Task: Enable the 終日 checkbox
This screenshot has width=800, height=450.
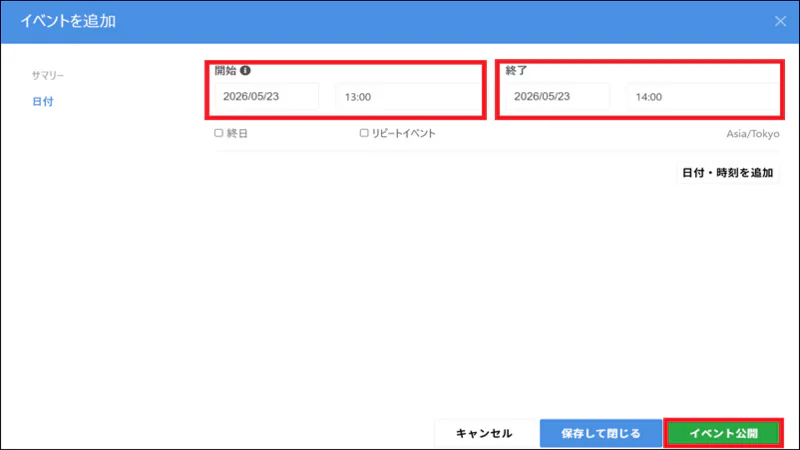Action: click(218, 133)
